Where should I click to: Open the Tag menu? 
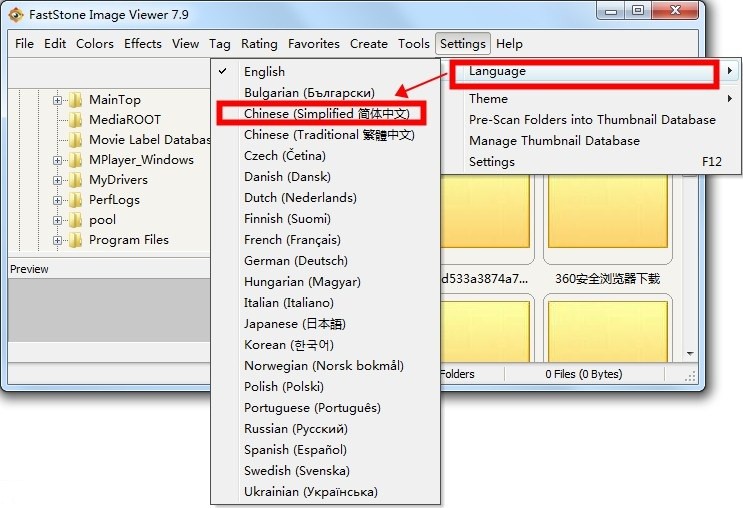(x=220, y=44)
